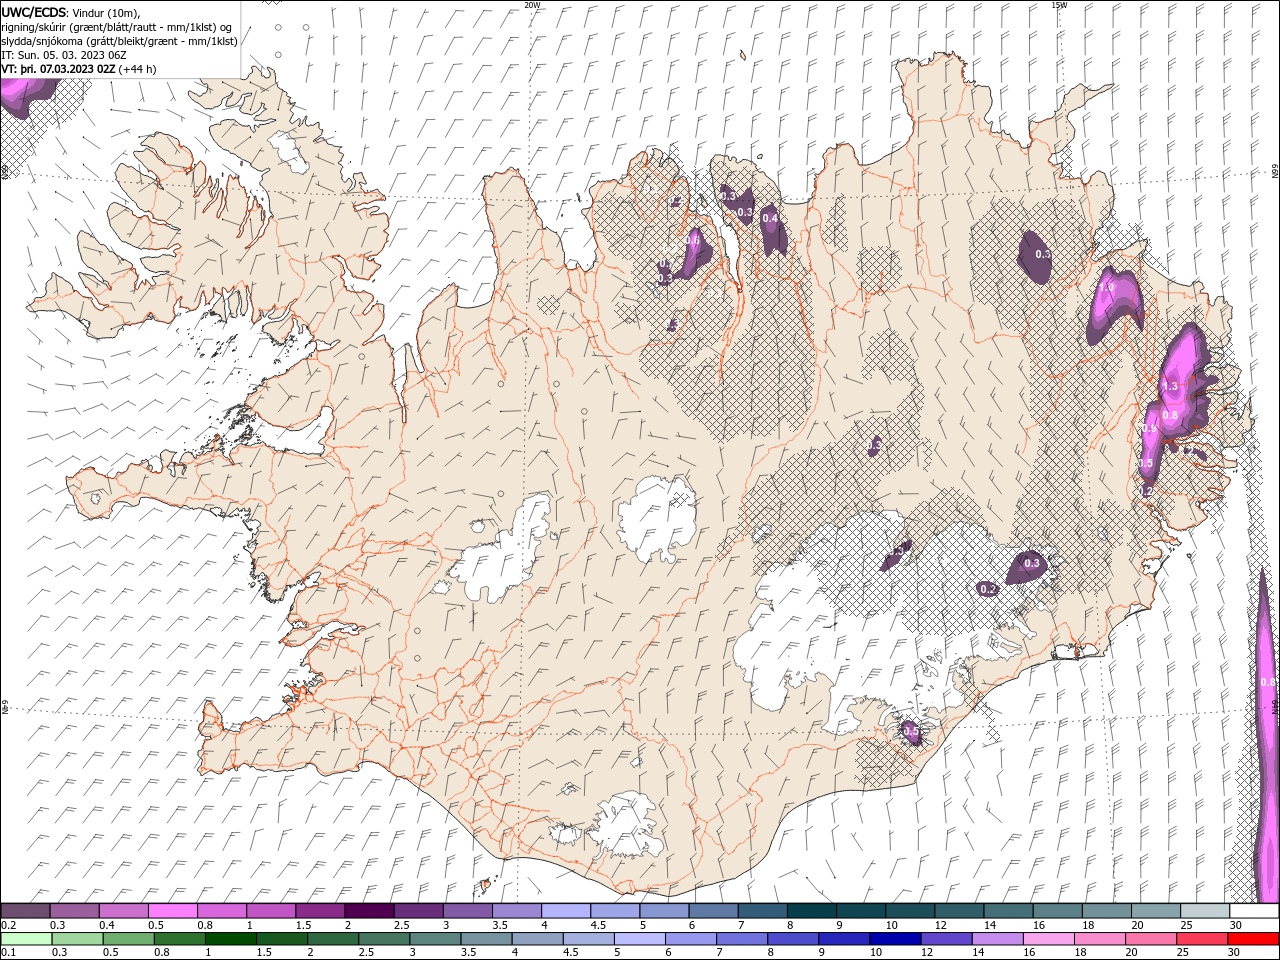
Task: Pick the lower legend light green swatch labeled 0.1
Action: pos(25,939)
